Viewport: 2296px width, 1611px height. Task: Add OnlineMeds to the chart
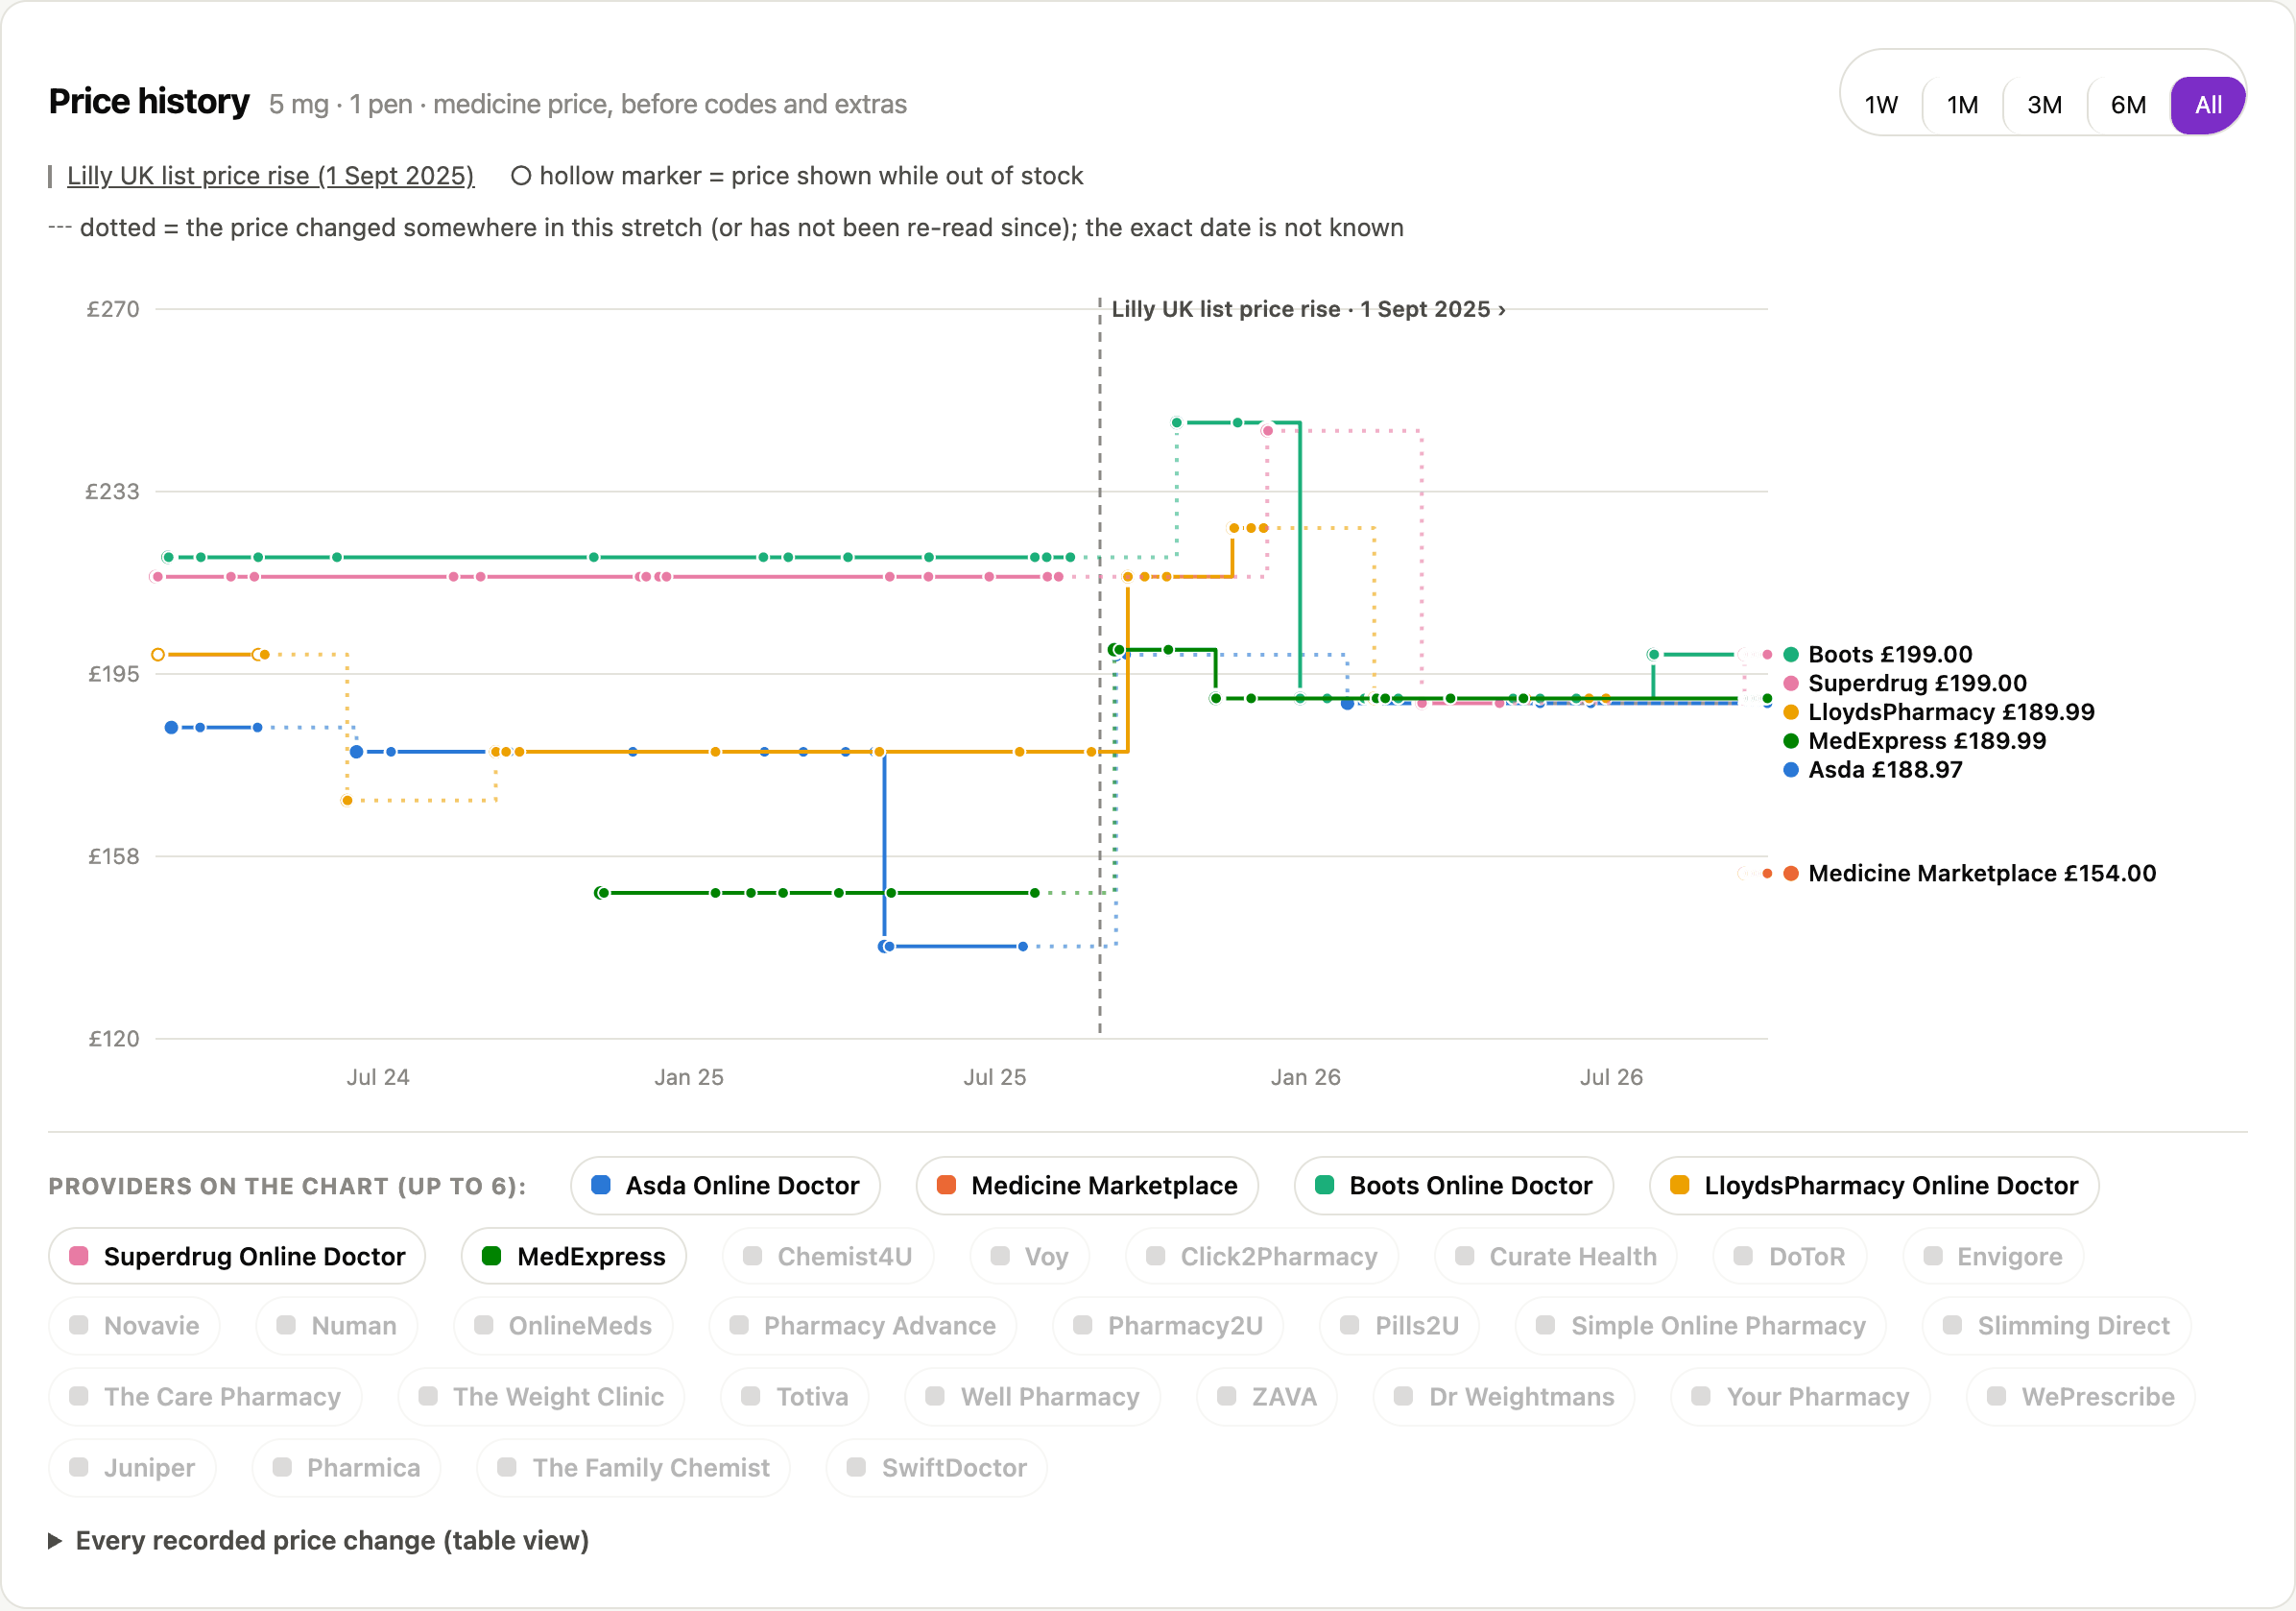[x=563, y=1326]
